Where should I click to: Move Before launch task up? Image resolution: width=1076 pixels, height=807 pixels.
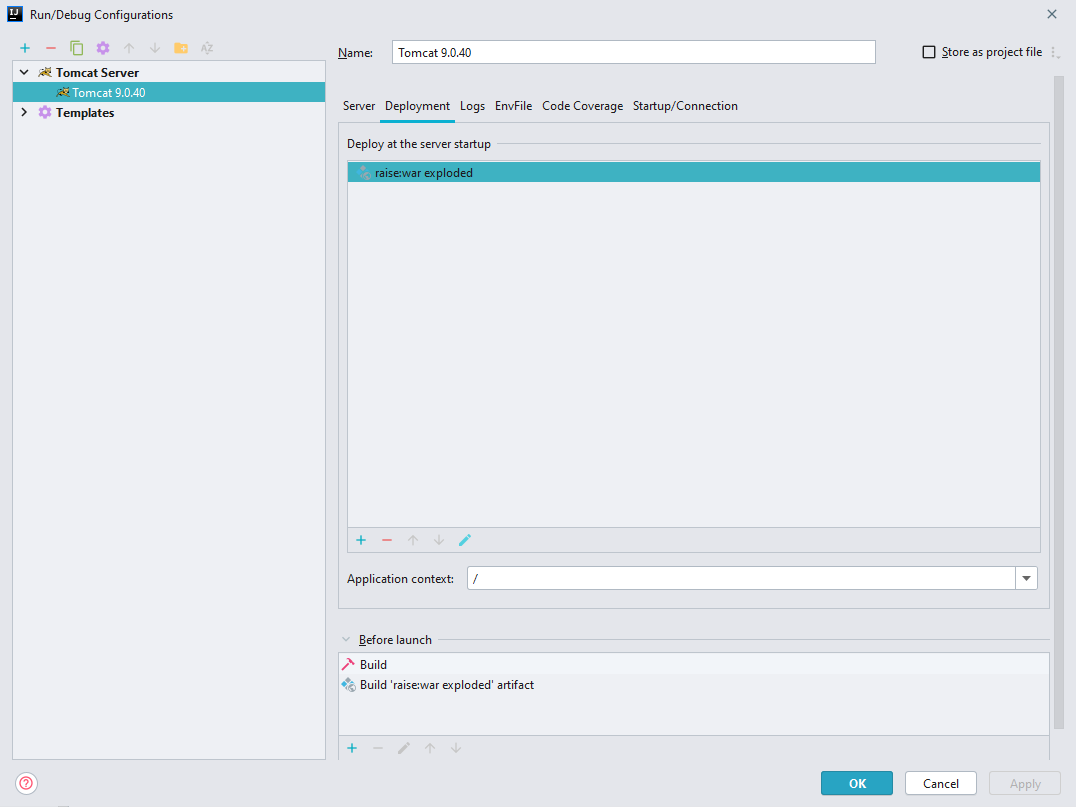pos(430,748)
